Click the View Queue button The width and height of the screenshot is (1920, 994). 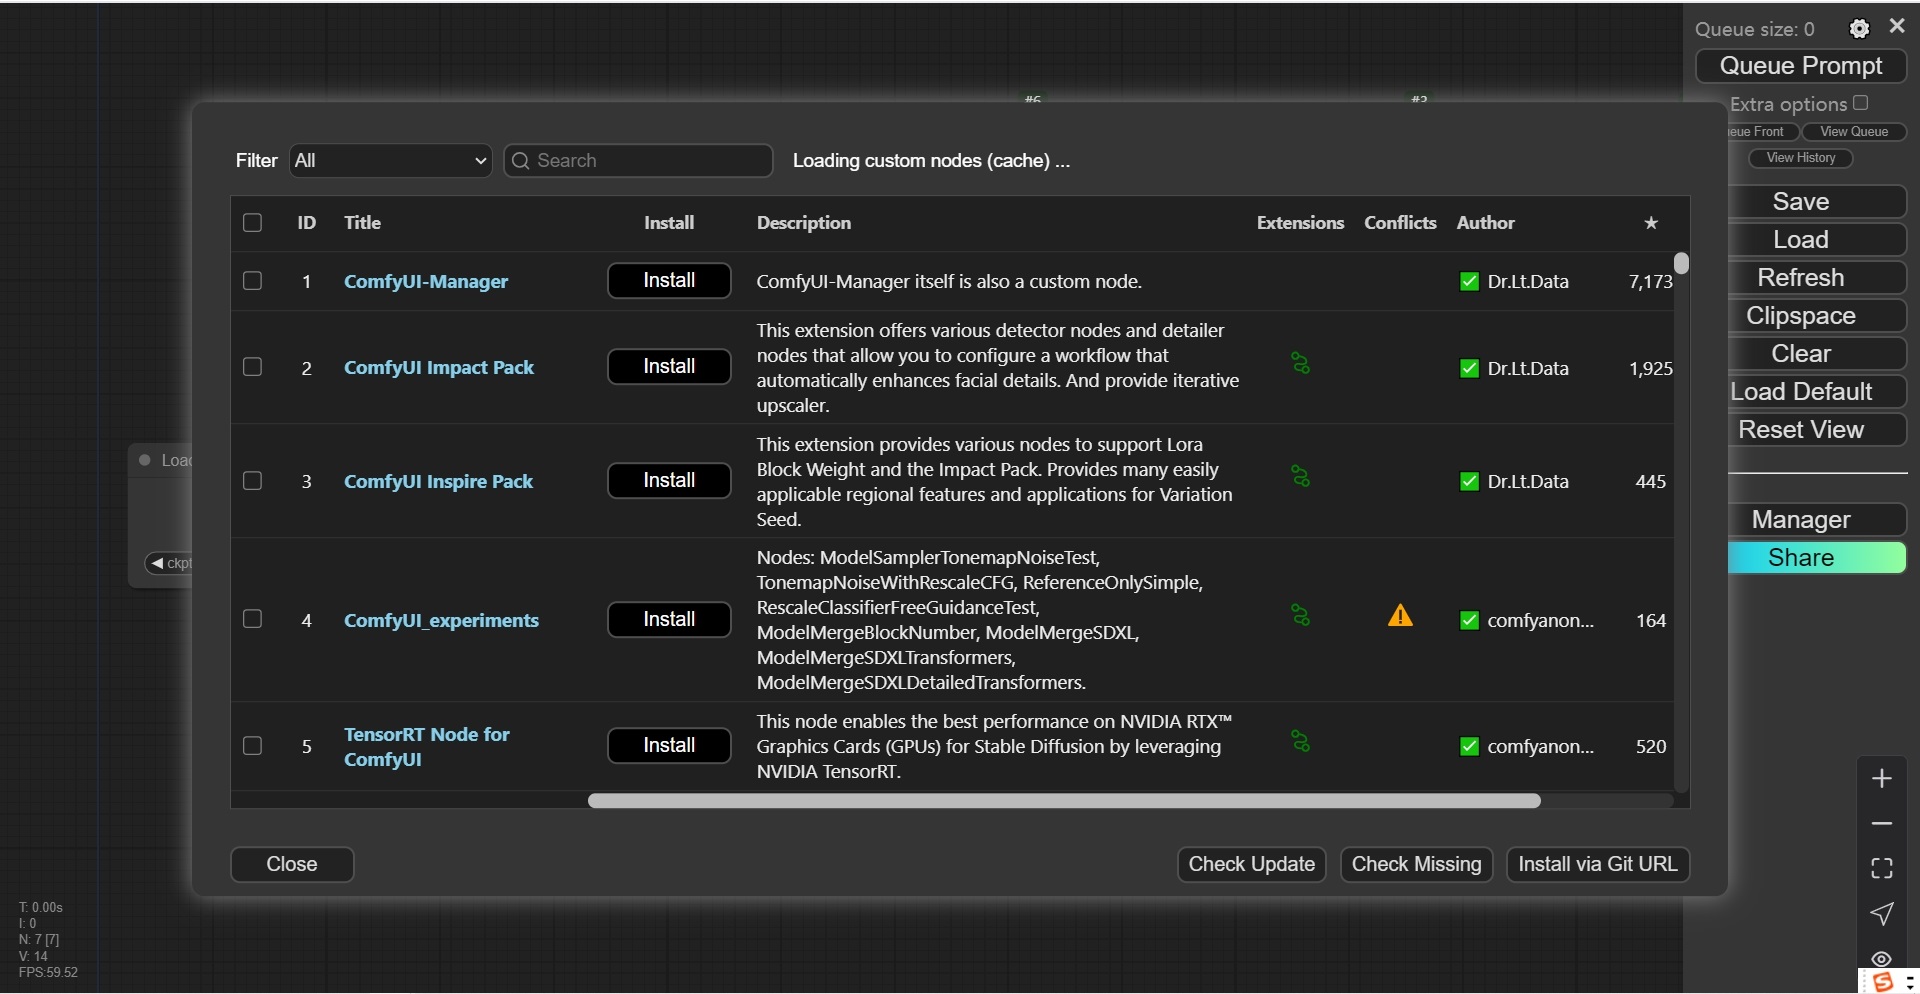pyautogui.click(x=1854, y=132)
